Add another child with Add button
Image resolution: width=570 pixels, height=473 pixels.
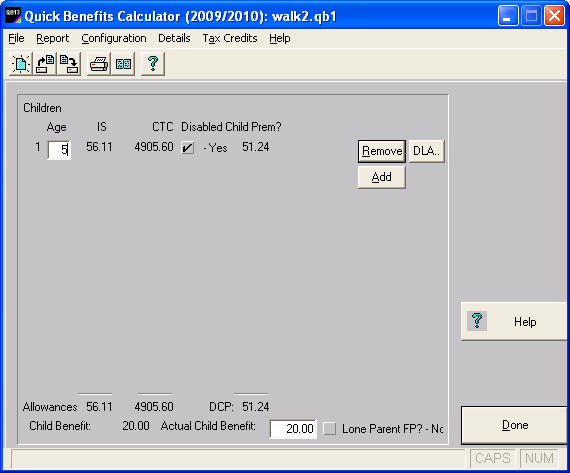click(382, 177)
